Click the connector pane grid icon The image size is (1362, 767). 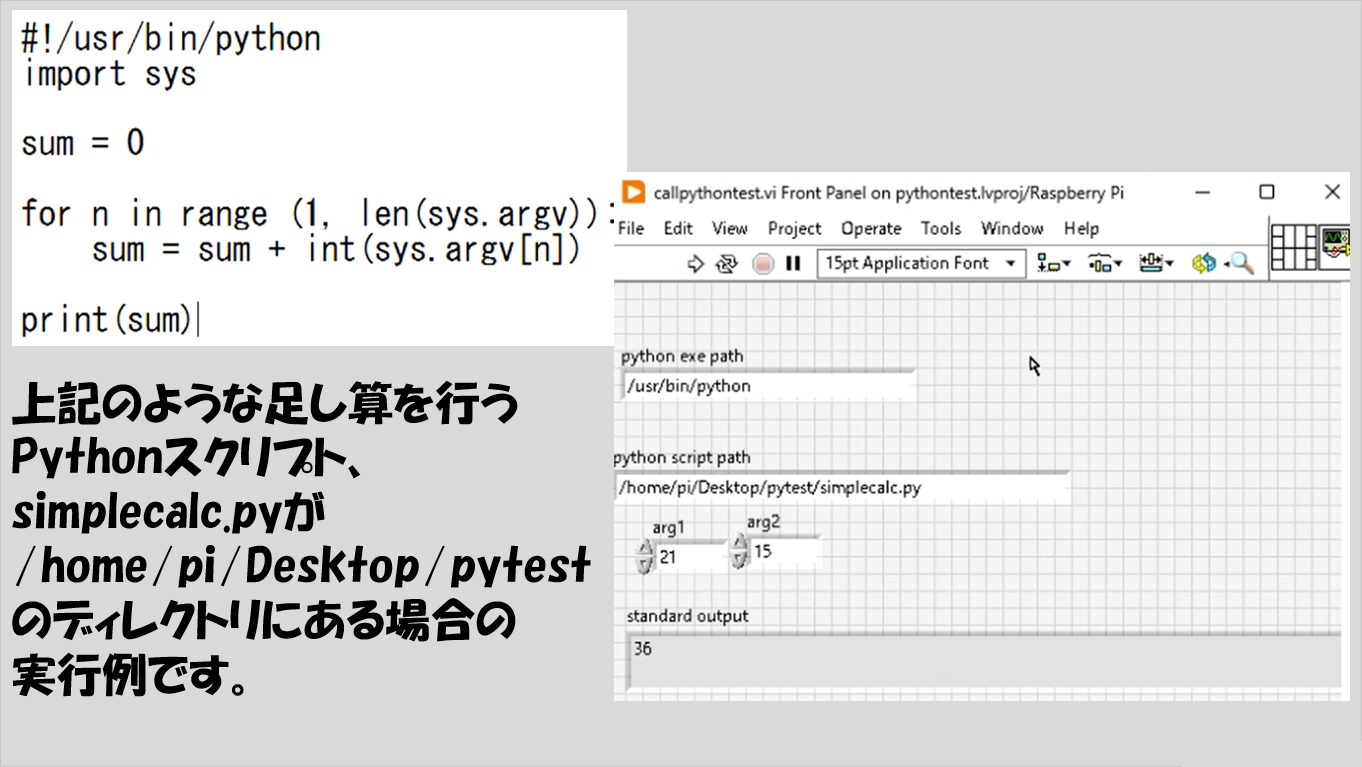tap(1294, 247)
